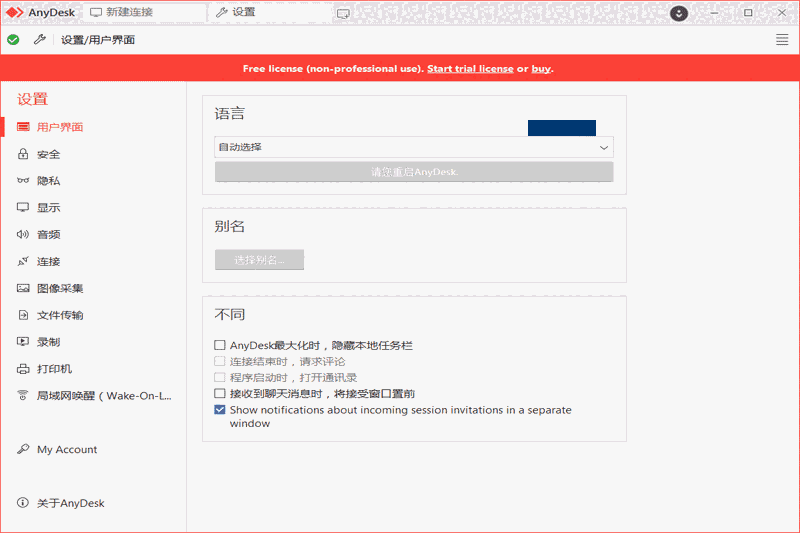Viewport: 800px width, 533px height.
Task: Open 图像采集 settings
Action: 60,288
